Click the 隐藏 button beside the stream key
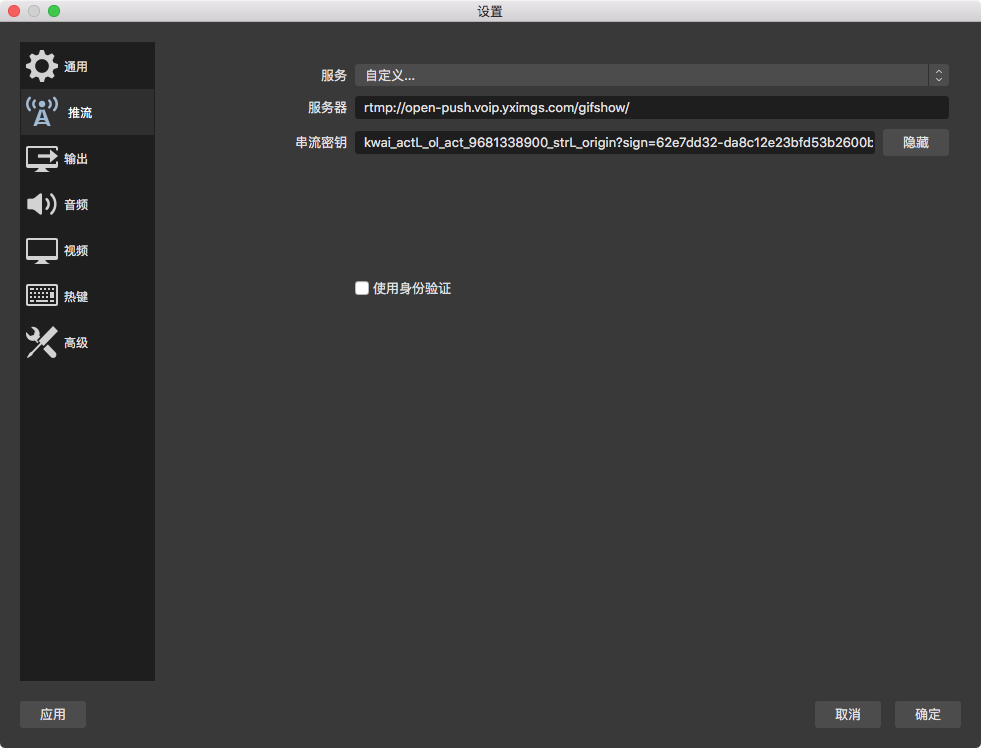981x748 pixels. [915, 143]
